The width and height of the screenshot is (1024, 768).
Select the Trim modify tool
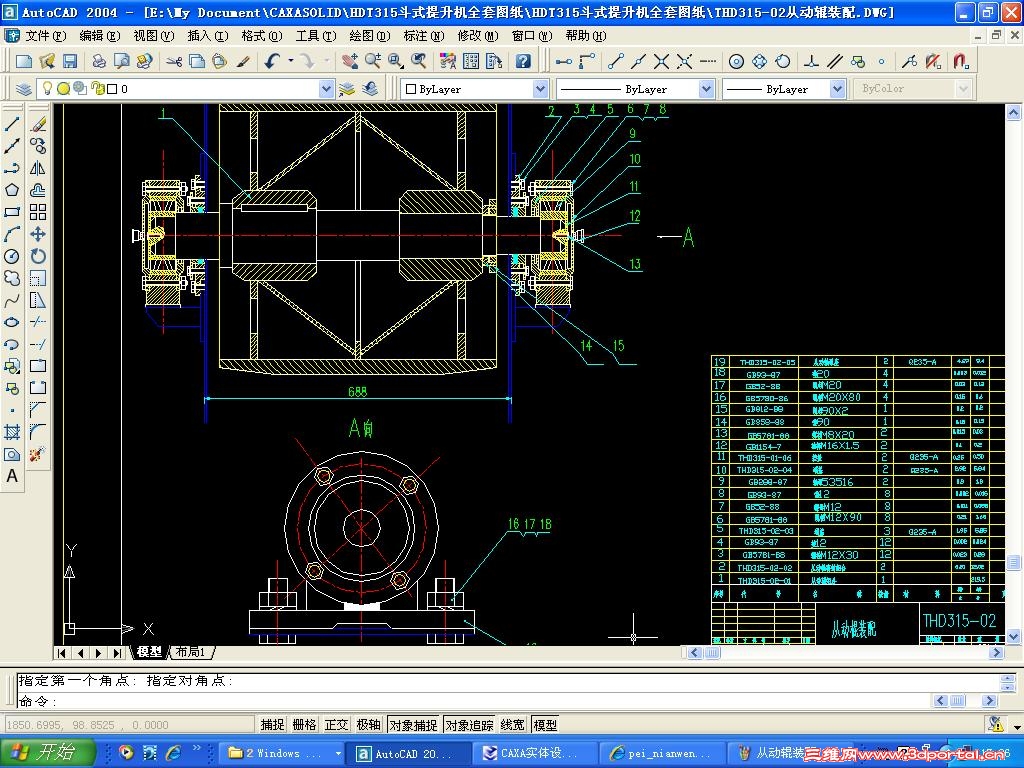(x=38, y=322)
